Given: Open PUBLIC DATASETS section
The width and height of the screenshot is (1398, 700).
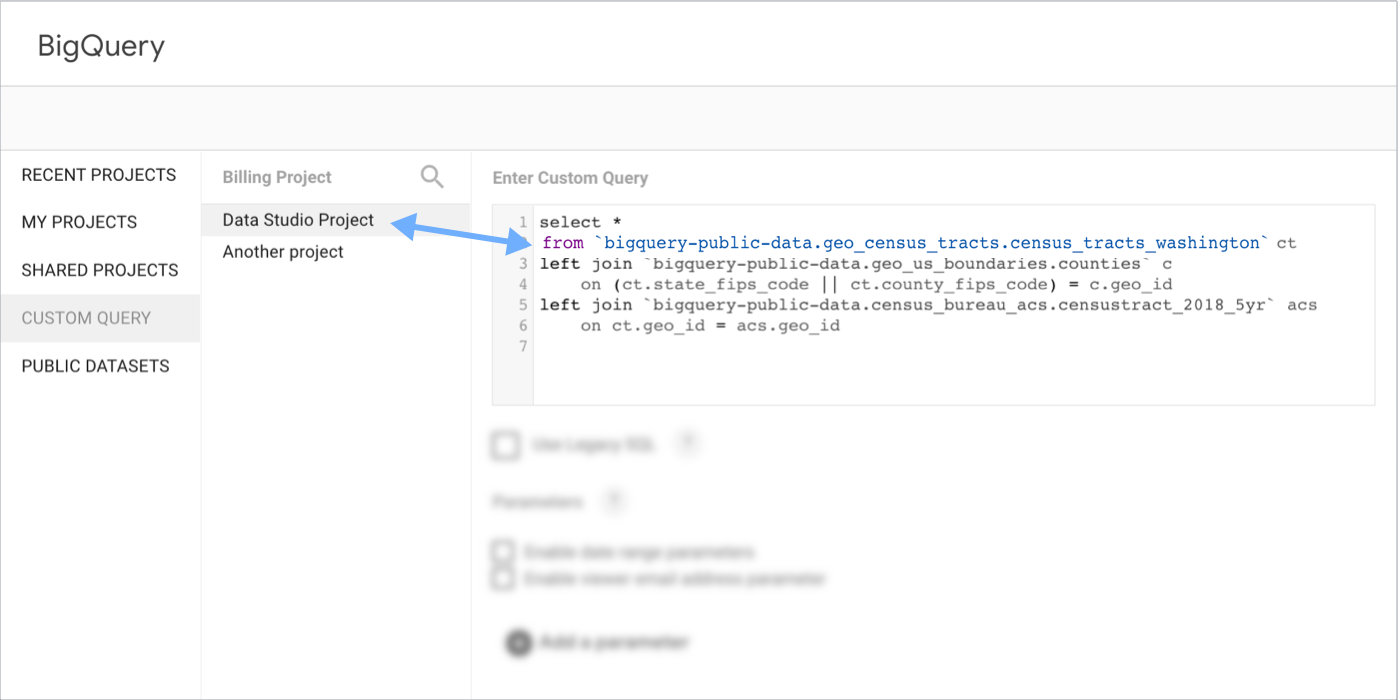Looking at the screenshot, I should [95, 366].
